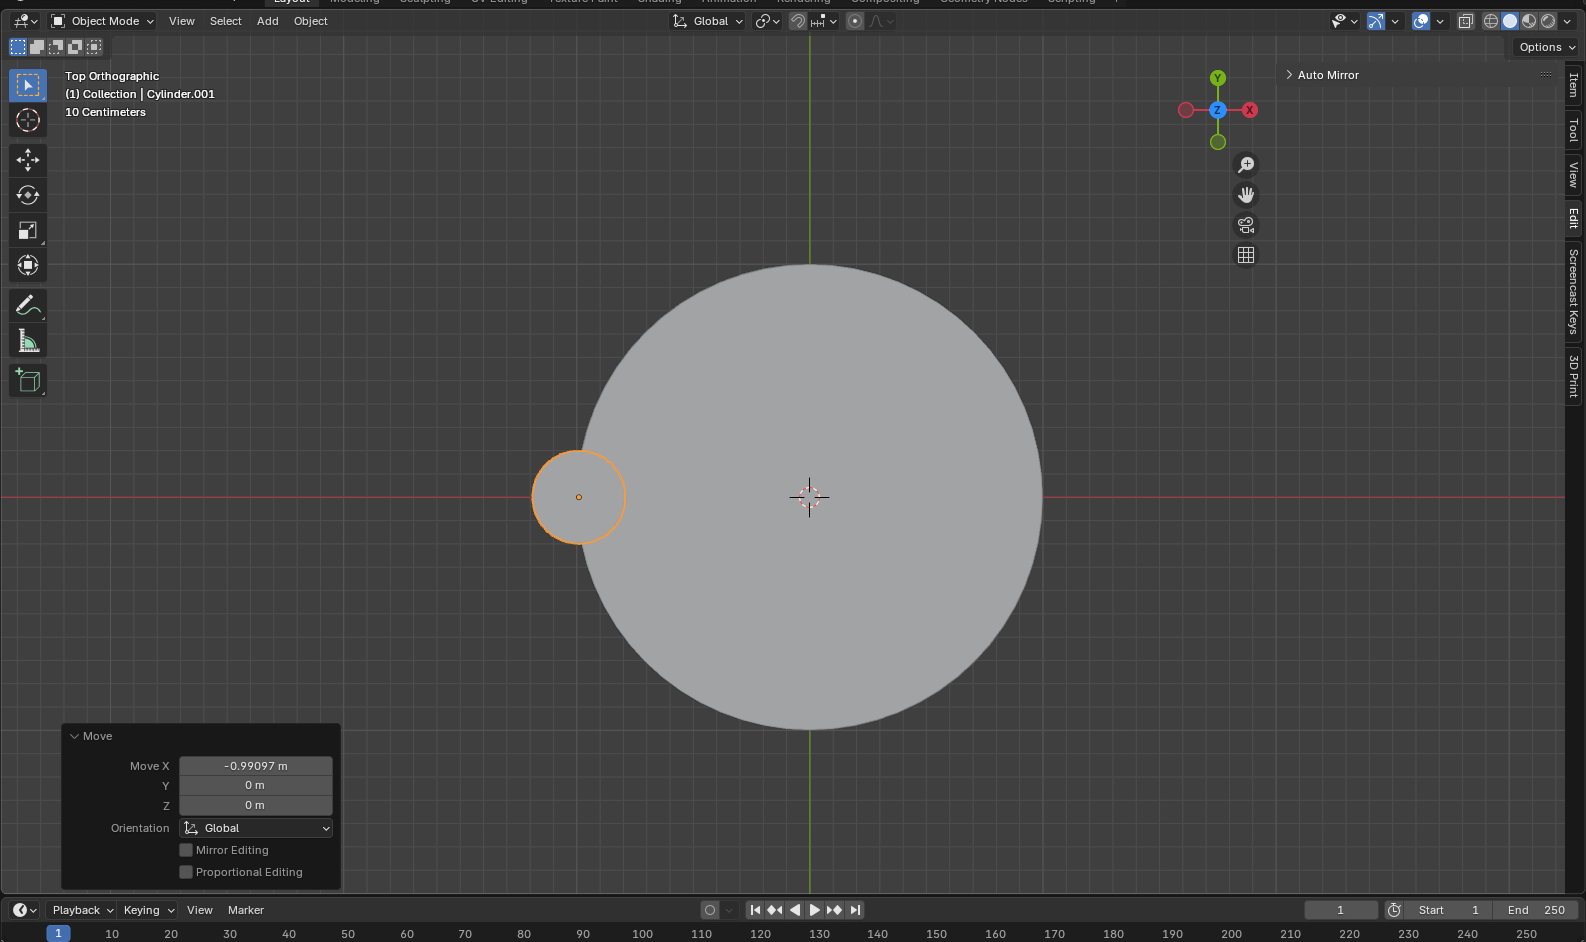The height and width of the screenshot is (942, 1586).
Task: Set selection mode to Subtract
Action: [x=56, y=47]
